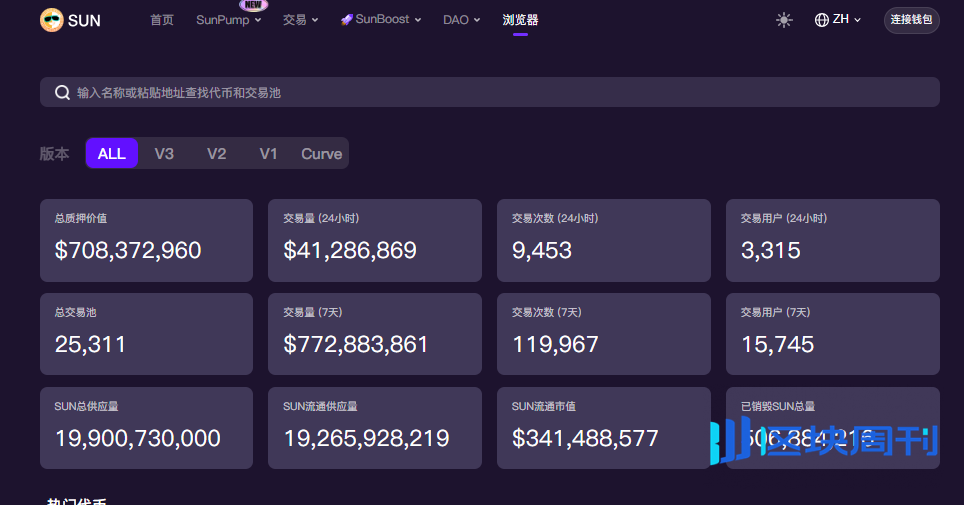Expand the SunBoost dropdown menu
964x505 pixels.
381,20
